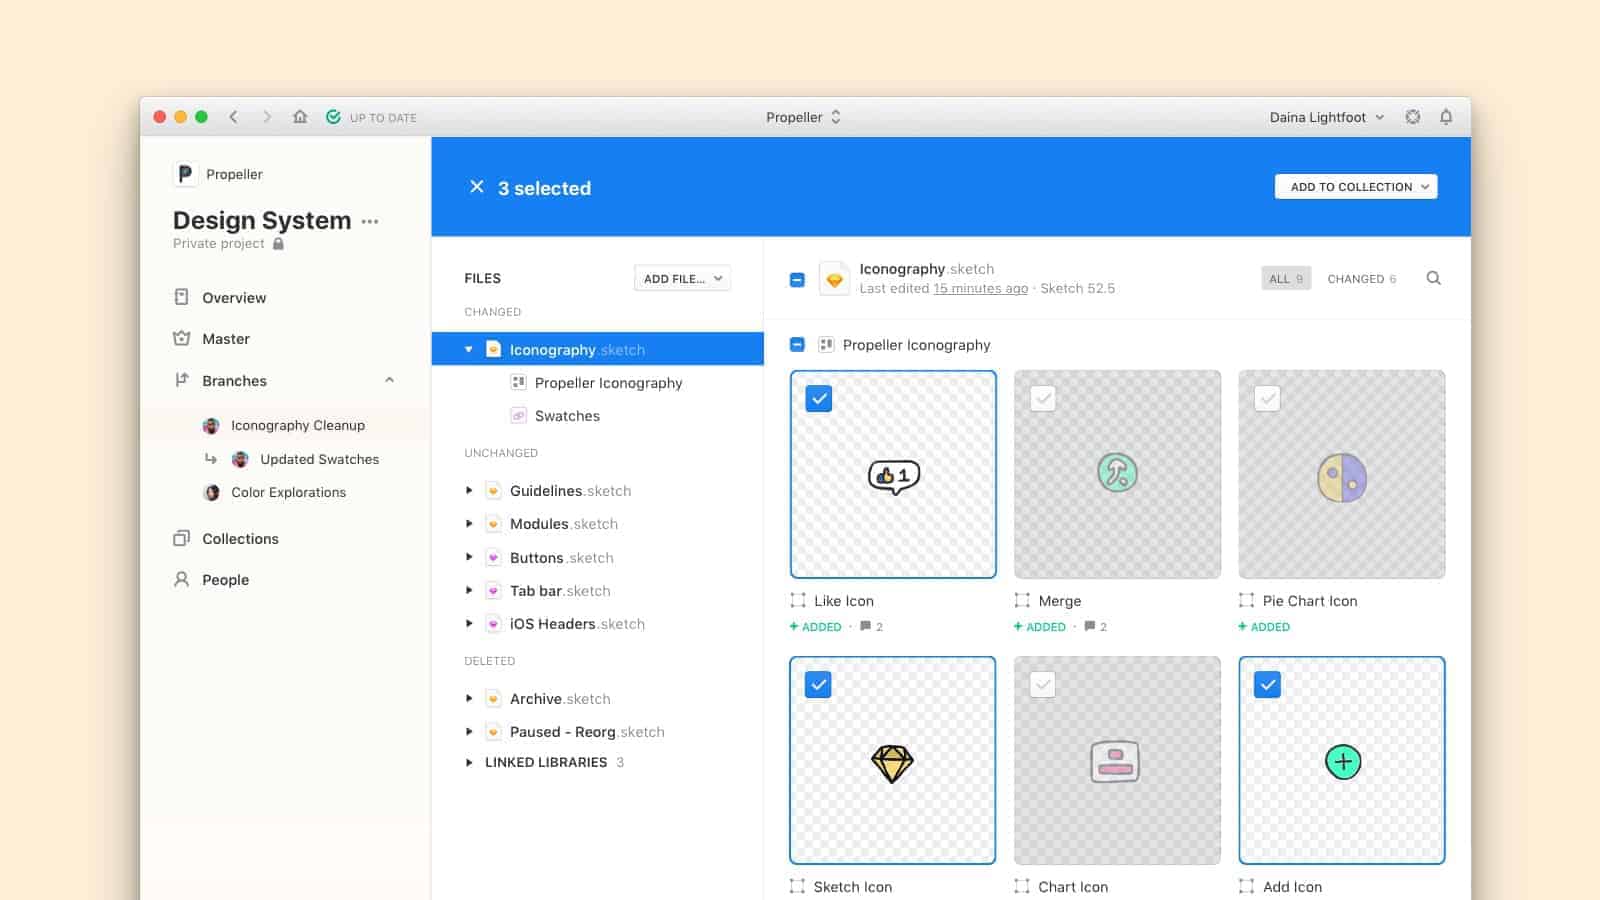1600x900 pixels.
Task: Expand the Buttons.sketch file
Action: point(468,557)
